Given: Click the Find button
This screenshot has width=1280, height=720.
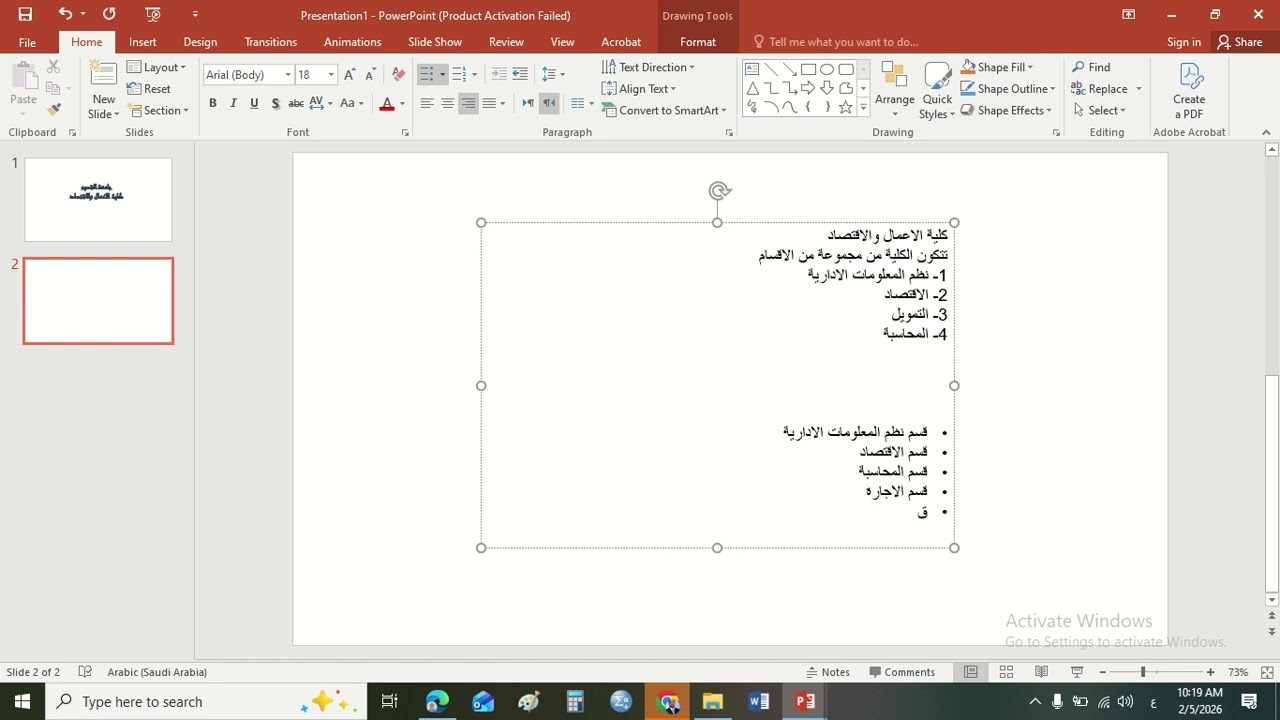Looking at the screenshot, I should (1091, 67).
